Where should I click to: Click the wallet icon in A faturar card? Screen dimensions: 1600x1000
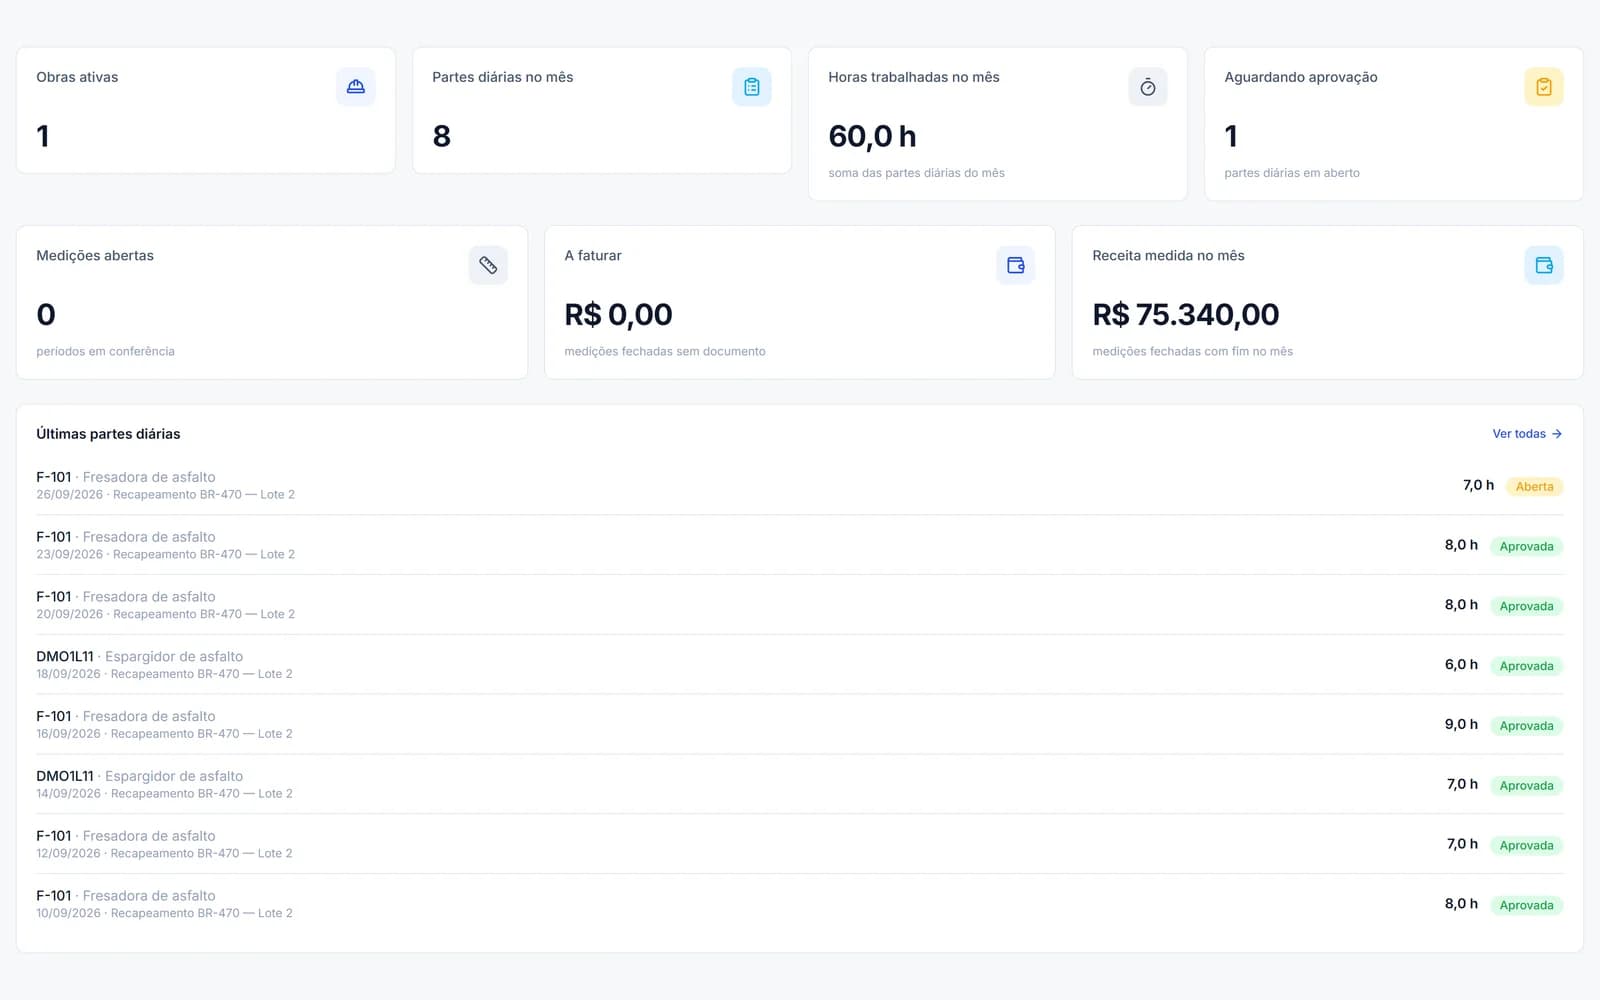pos(1015,265)
